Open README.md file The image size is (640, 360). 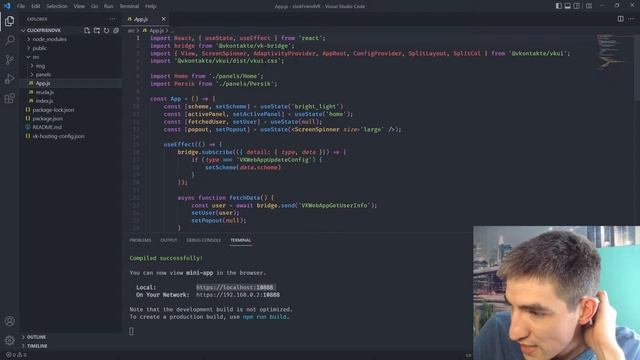pyautogui.click(x=71, y=127)
